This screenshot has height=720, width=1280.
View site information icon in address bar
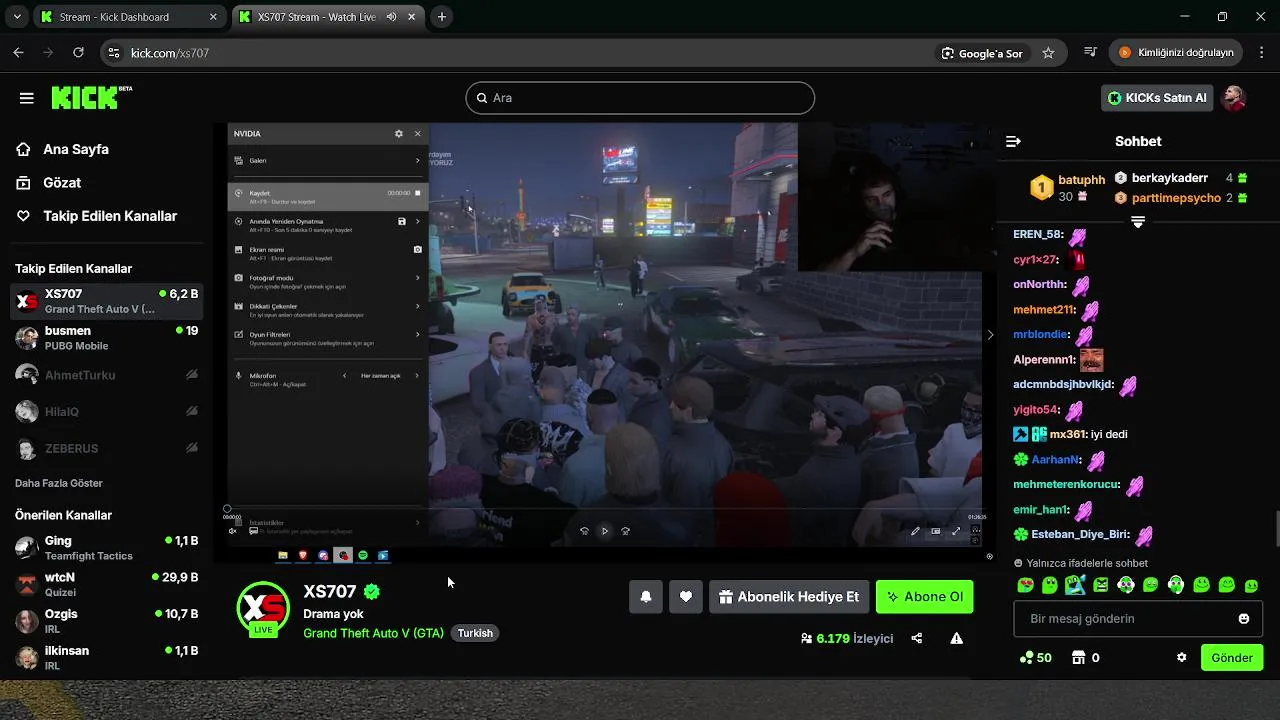tap(113, 53)
